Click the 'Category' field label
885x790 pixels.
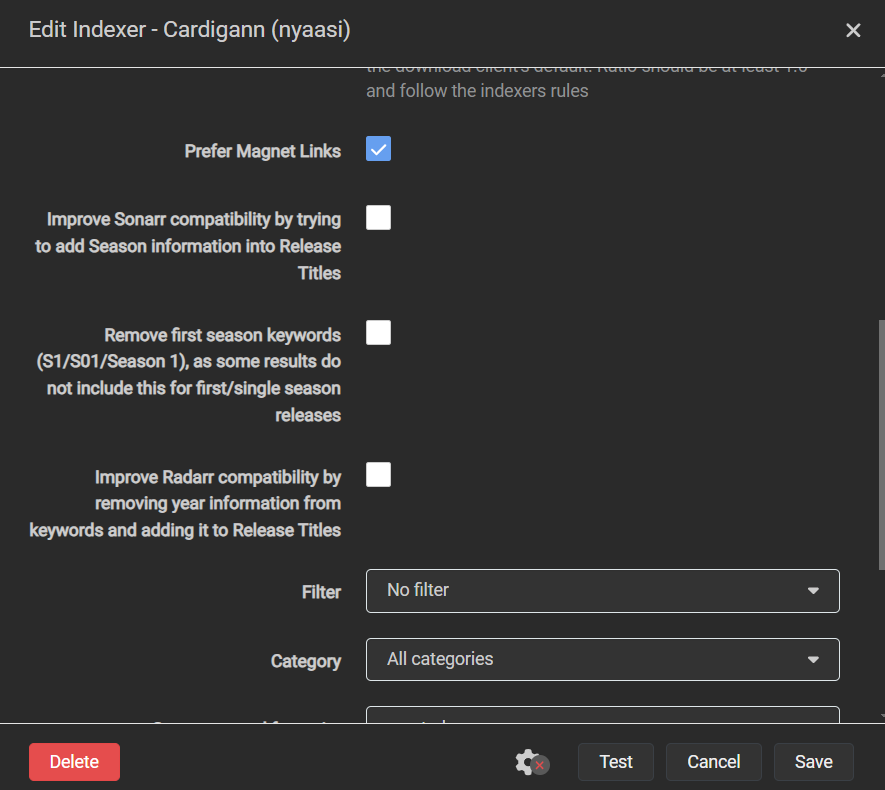pos(305,662)
